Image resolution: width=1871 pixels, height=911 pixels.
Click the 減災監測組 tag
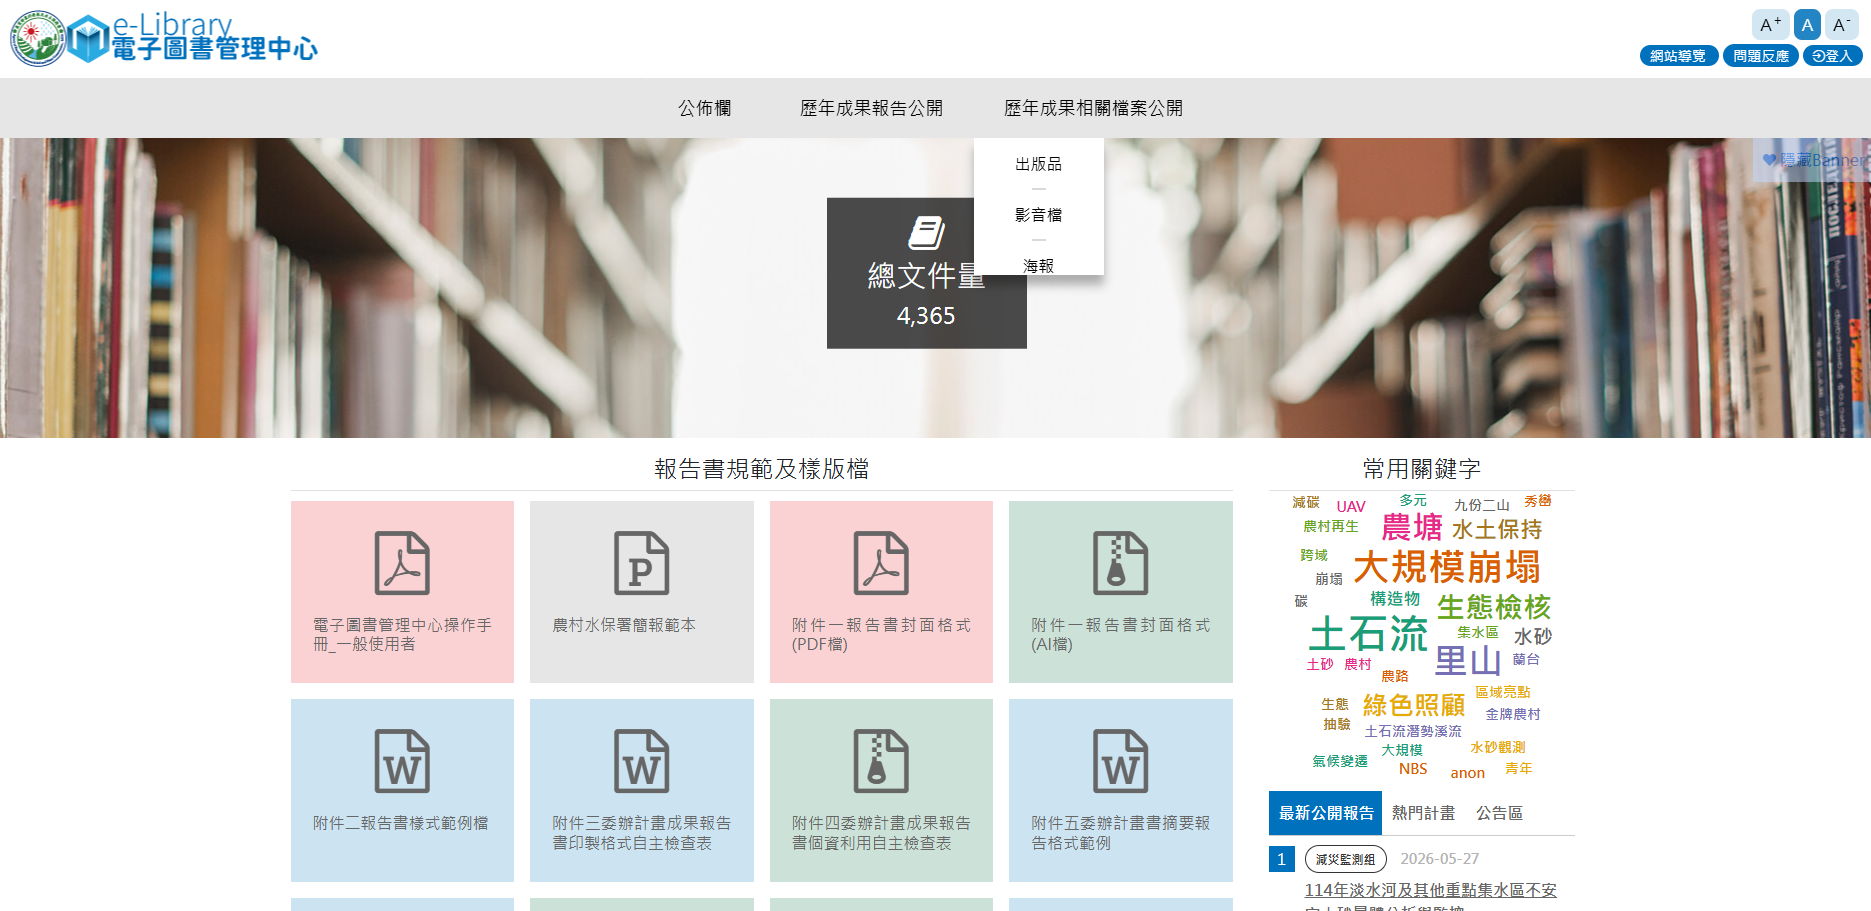coord(1345,859)
